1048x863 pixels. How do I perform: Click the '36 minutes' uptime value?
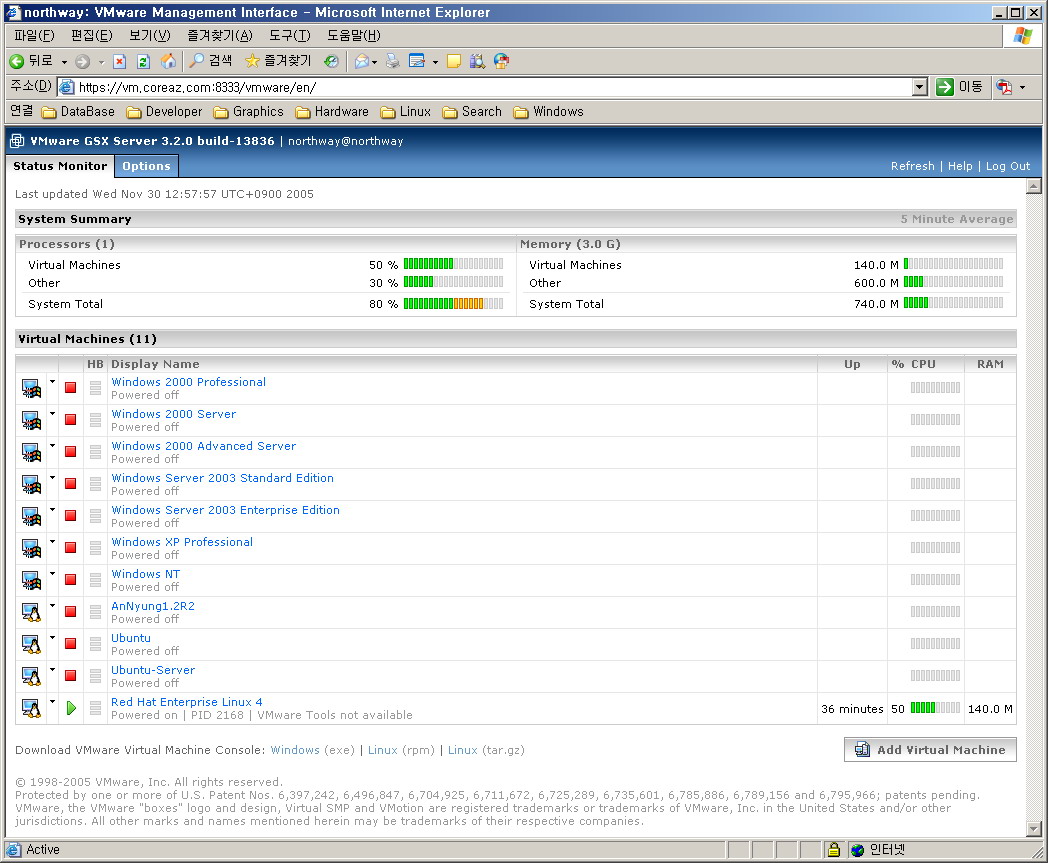tap(852, 709)
